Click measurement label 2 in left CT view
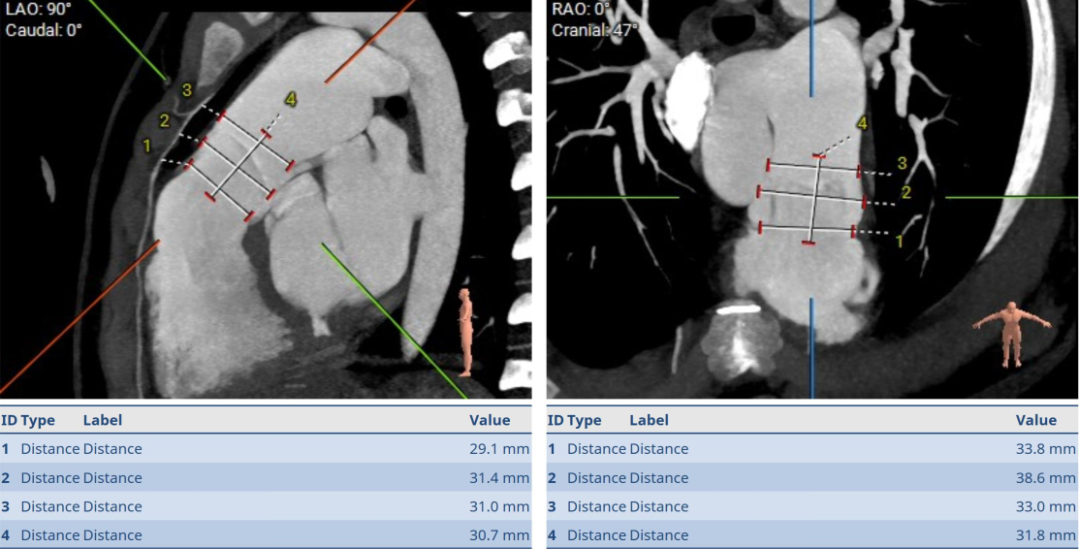This screenshot has height=549, width=1080. (x=164, y=121)
